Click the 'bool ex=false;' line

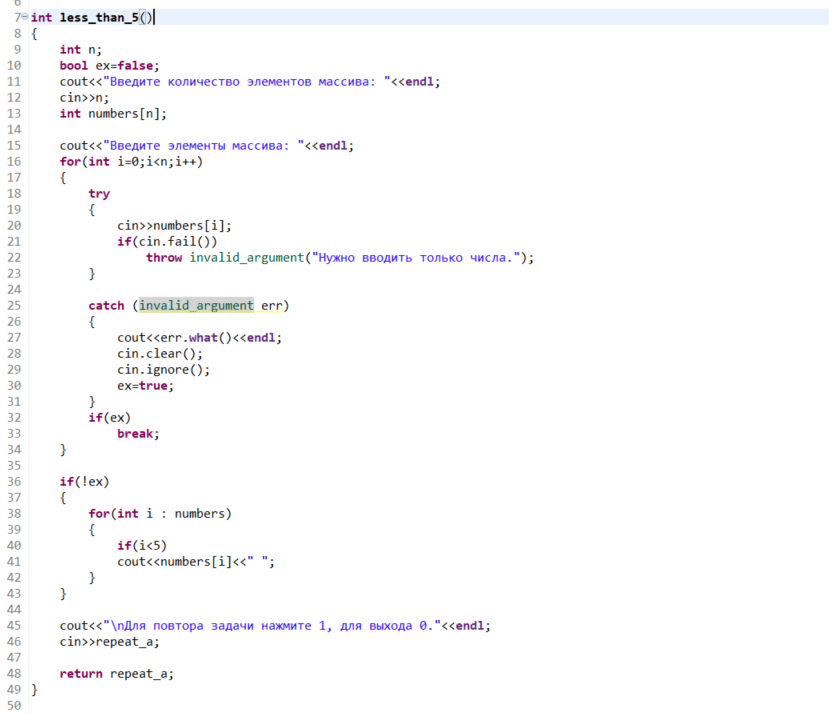point(109,66)
